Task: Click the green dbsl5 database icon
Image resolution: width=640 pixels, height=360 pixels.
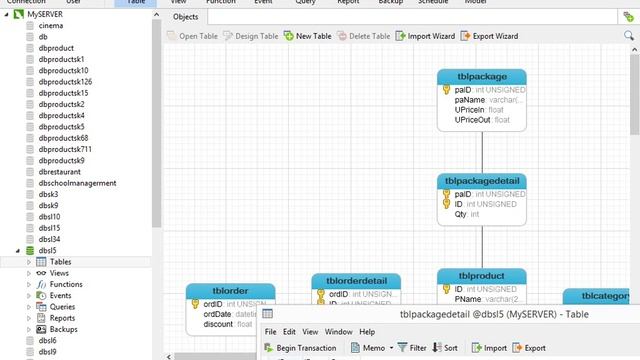Action: [x=30, y=250]
